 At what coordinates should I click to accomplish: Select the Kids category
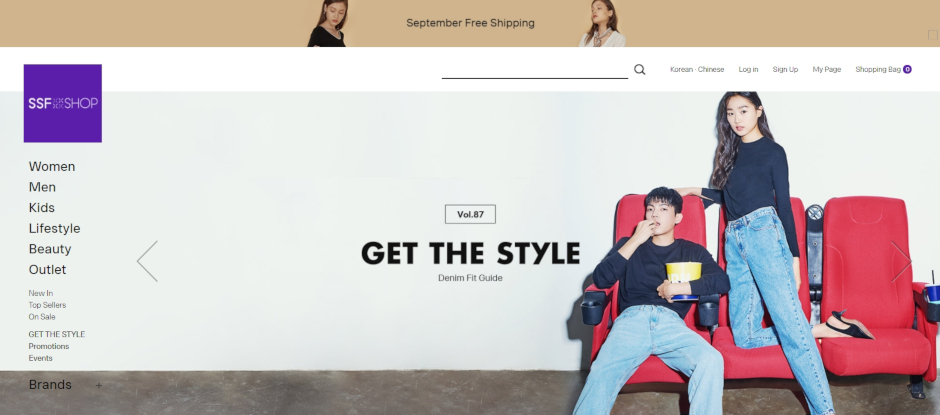(x=42, y=208)
